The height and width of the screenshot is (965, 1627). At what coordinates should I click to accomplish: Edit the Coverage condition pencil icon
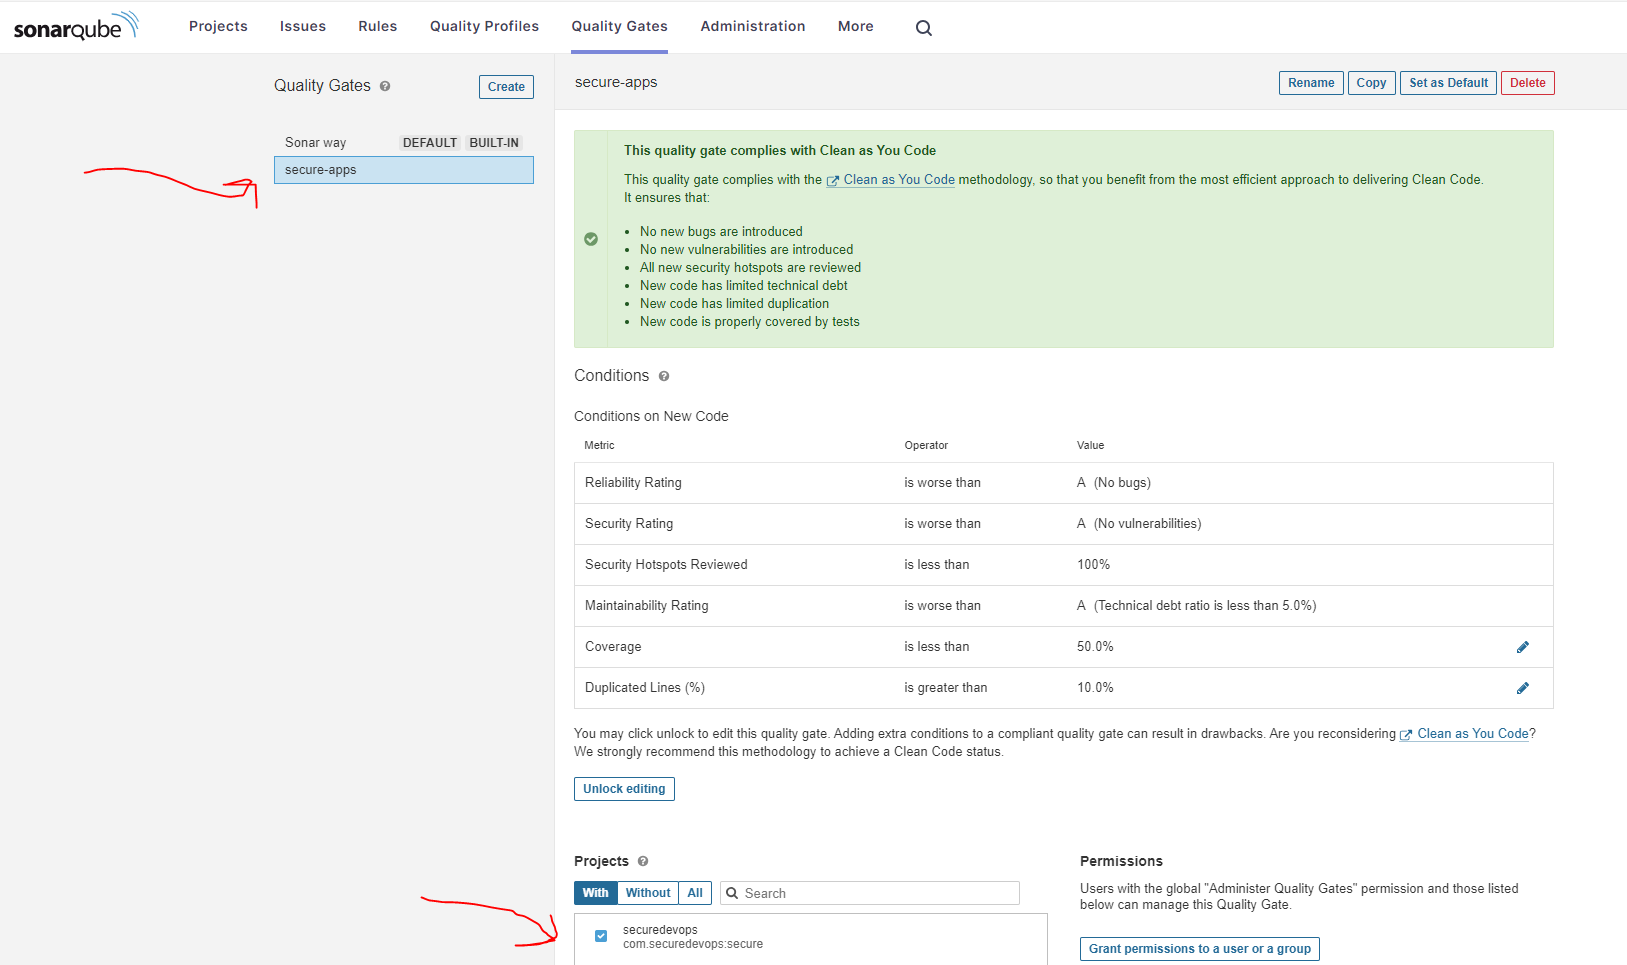(1522, 647)
